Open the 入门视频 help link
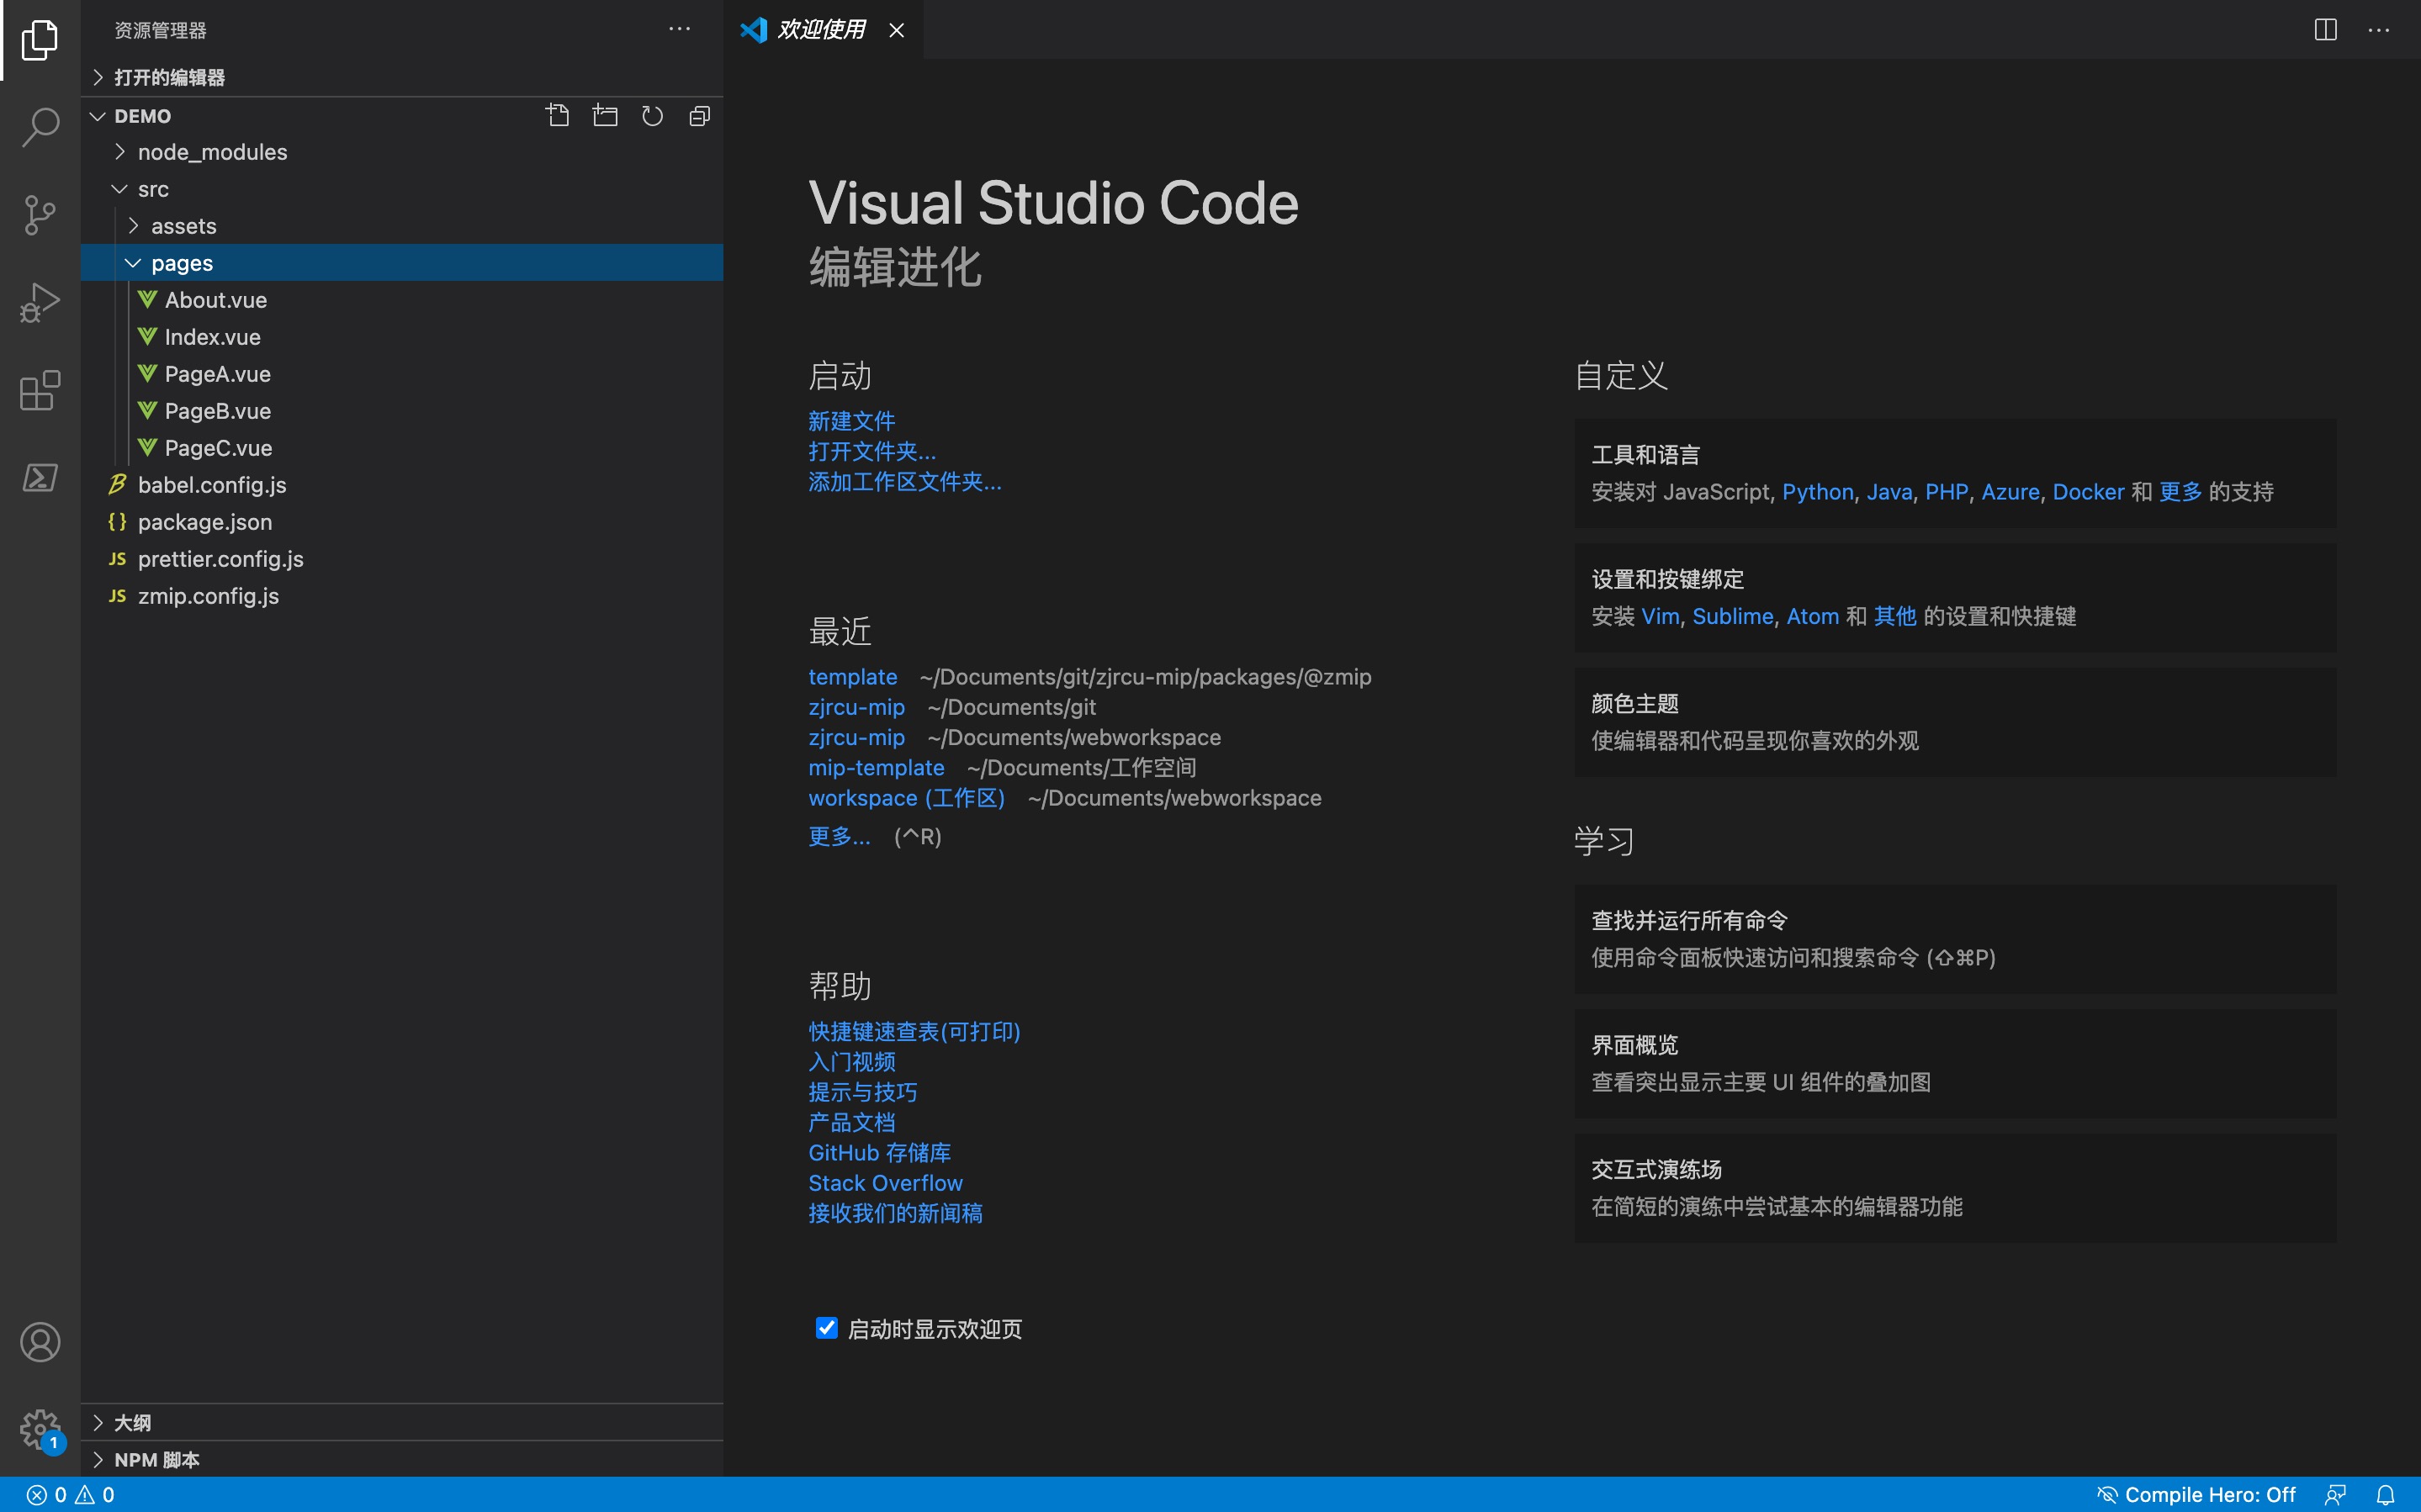Image resolution: width=2421 pixels, height=1512 pixels. pyautogui.click(x=851, y=1062)
